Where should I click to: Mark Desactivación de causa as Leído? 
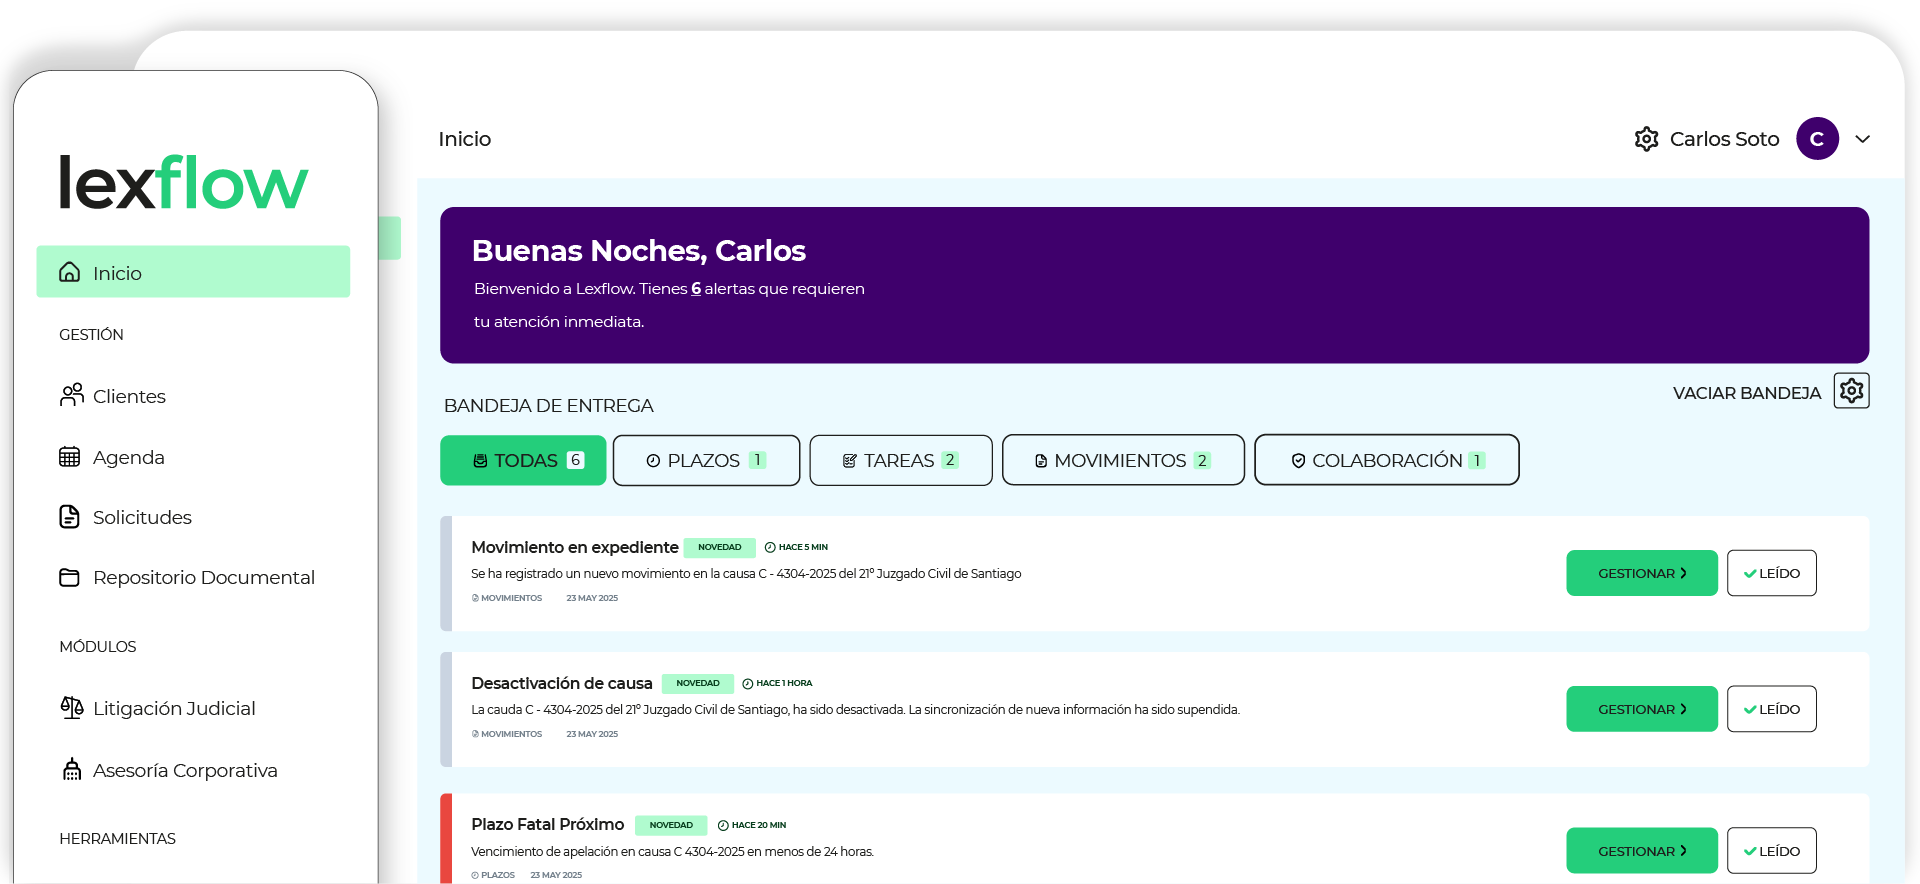1771,709
